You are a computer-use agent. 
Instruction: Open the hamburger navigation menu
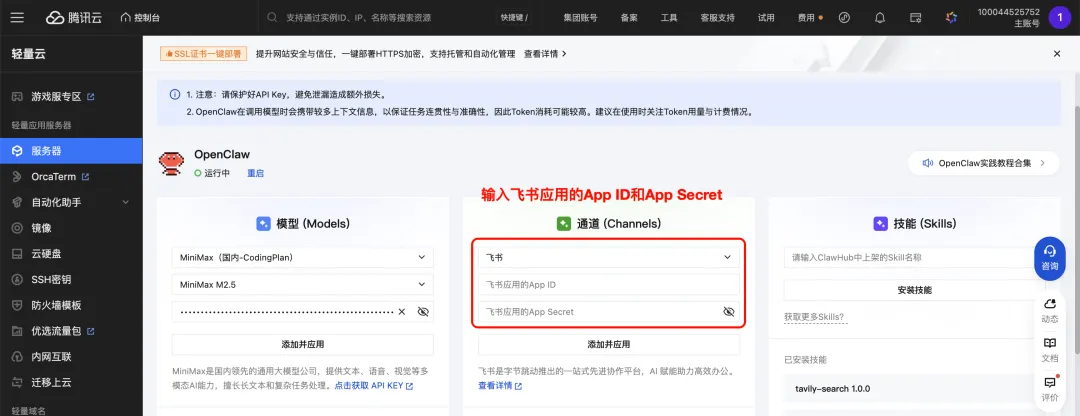tap(17, 17)
